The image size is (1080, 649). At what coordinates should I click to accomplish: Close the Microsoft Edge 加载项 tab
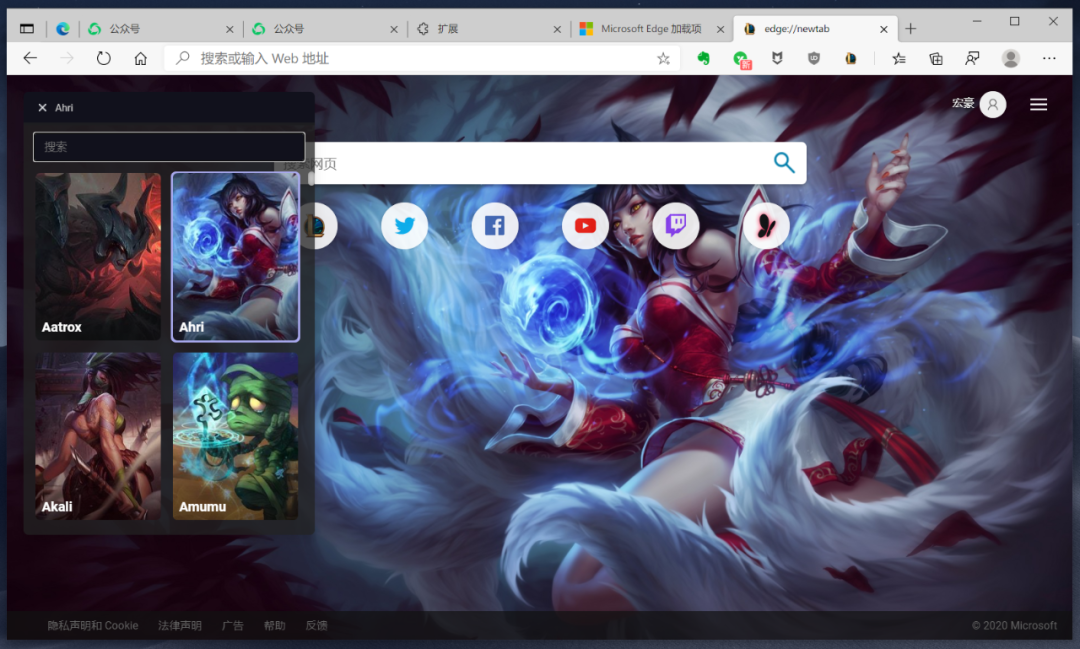720,29
